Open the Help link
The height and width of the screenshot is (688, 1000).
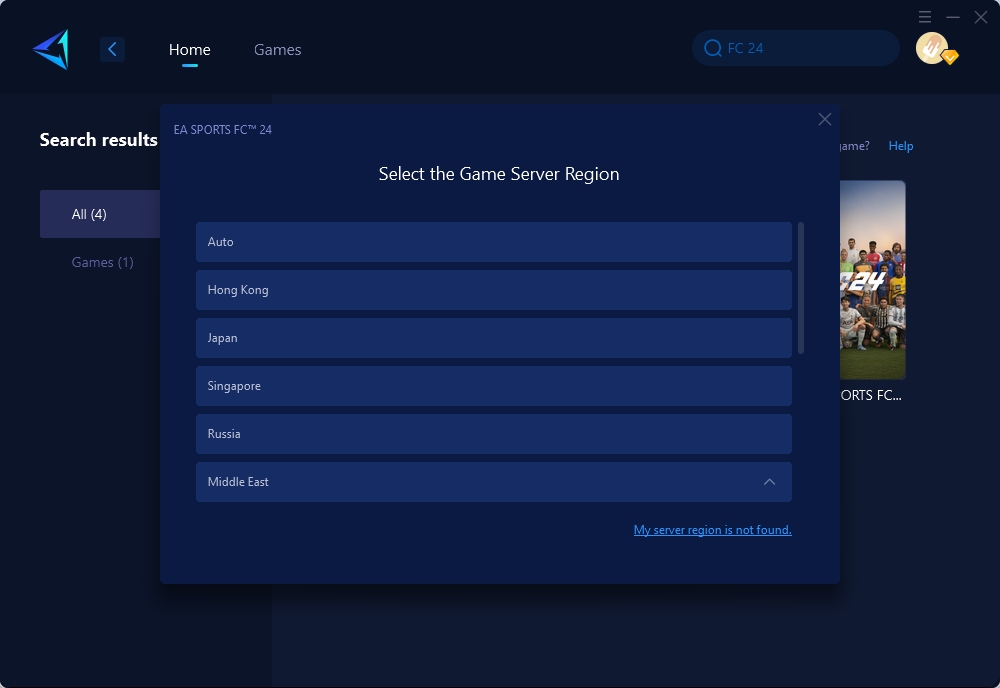[901, 146]
